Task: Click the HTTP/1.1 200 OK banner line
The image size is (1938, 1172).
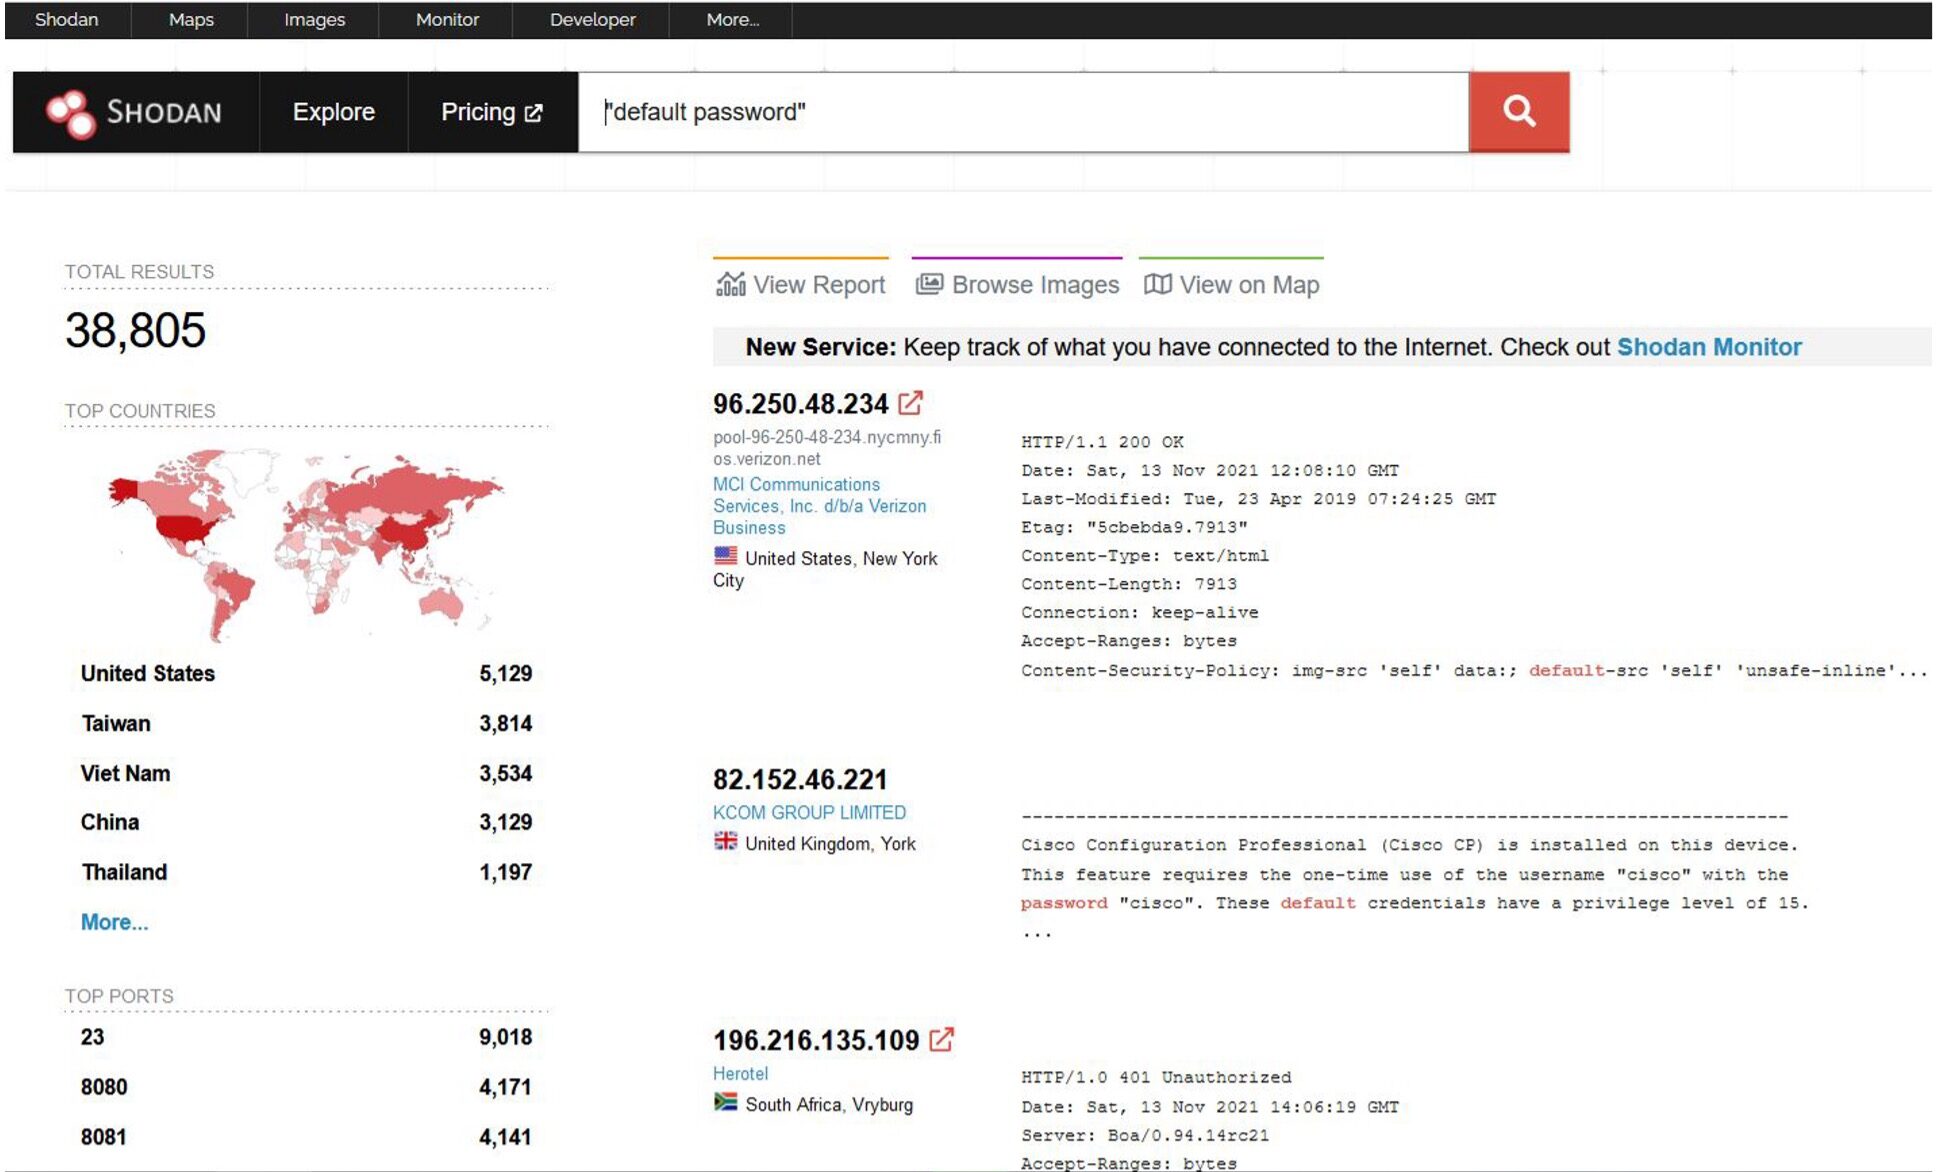Action: pos(1102,442)
